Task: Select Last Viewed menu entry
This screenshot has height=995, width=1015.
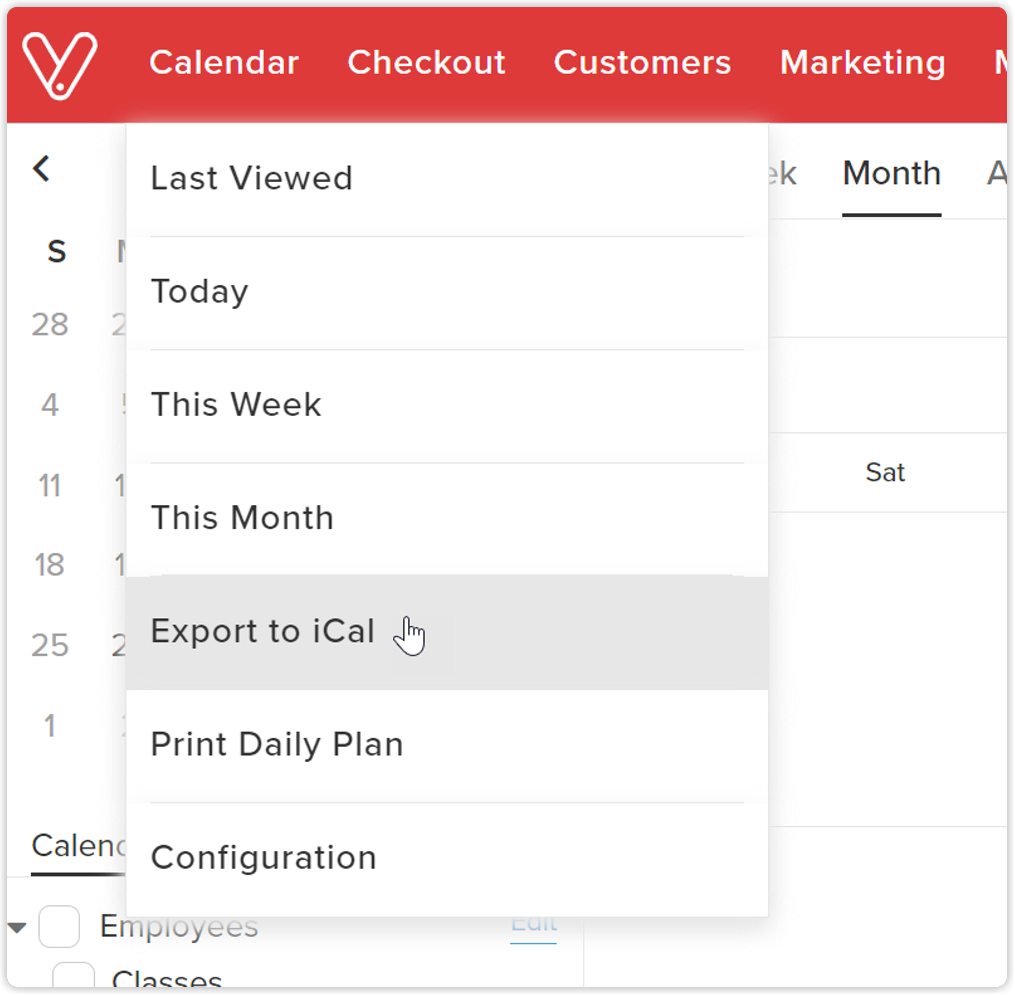Action: [x=251, y=179]
